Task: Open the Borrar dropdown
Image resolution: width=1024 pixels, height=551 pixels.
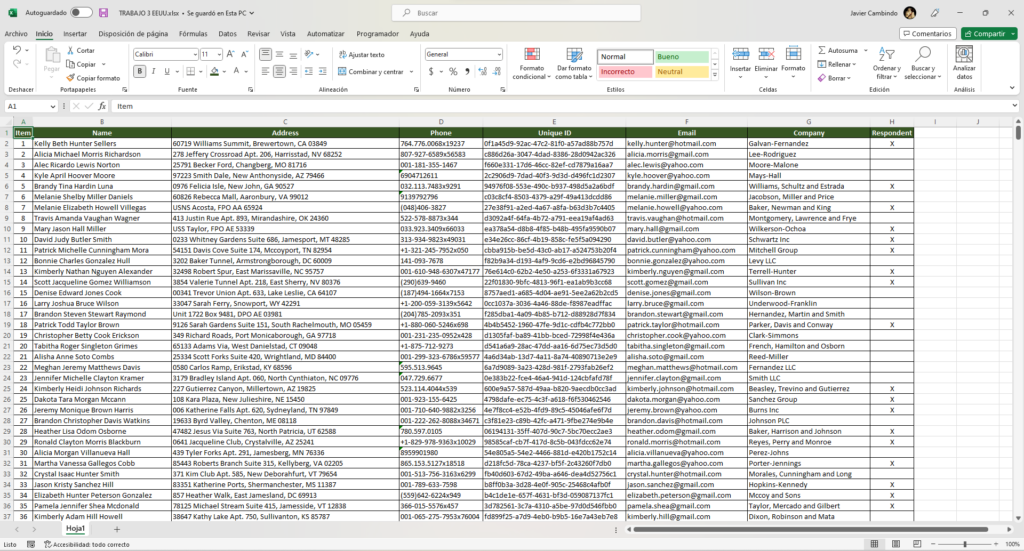Action: (834, 78)
